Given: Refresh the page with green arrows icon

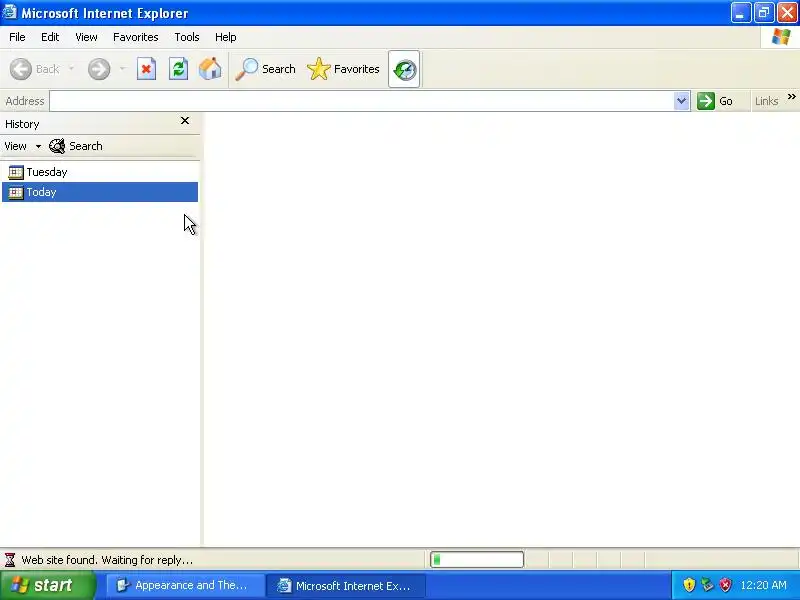Looking at the screenshot, I should point(179,69).
